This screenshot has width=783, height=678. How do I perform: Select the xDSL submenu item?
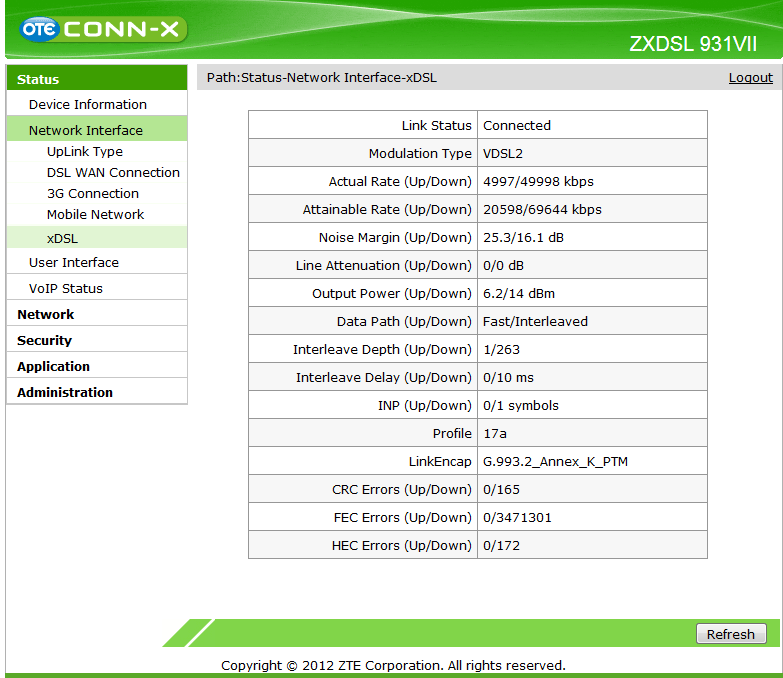62,238
